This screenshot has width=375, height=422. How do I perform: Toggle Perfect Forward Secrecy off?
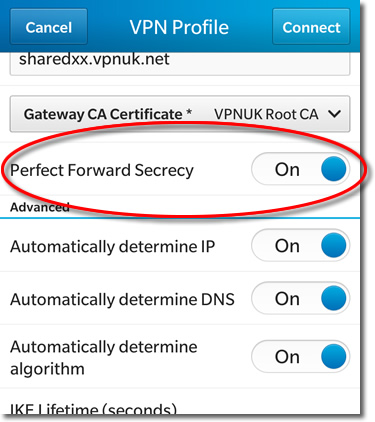point(301,169)
